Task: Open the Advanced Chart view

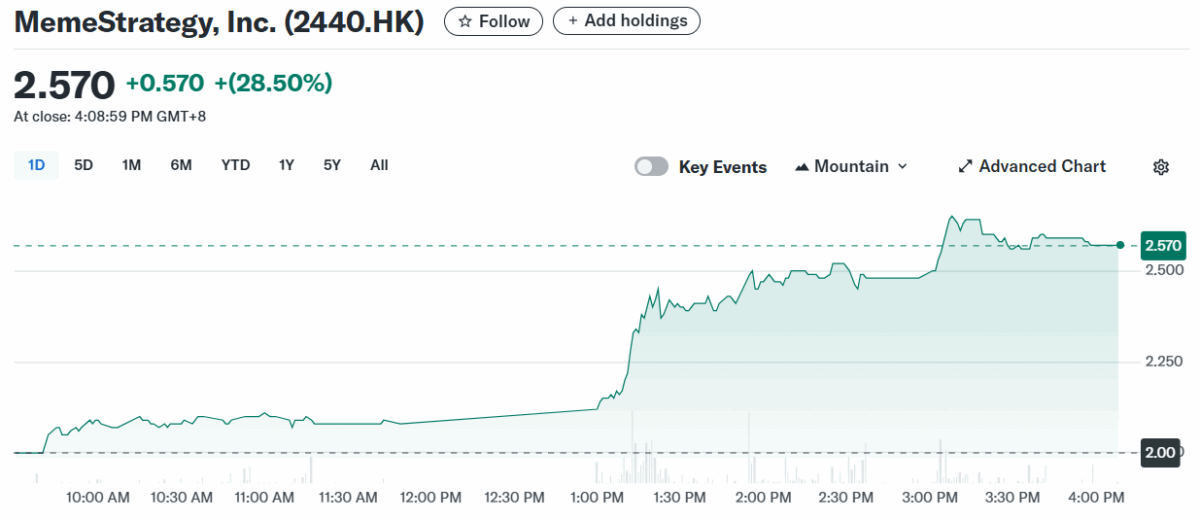Action: click(1032, 167)
